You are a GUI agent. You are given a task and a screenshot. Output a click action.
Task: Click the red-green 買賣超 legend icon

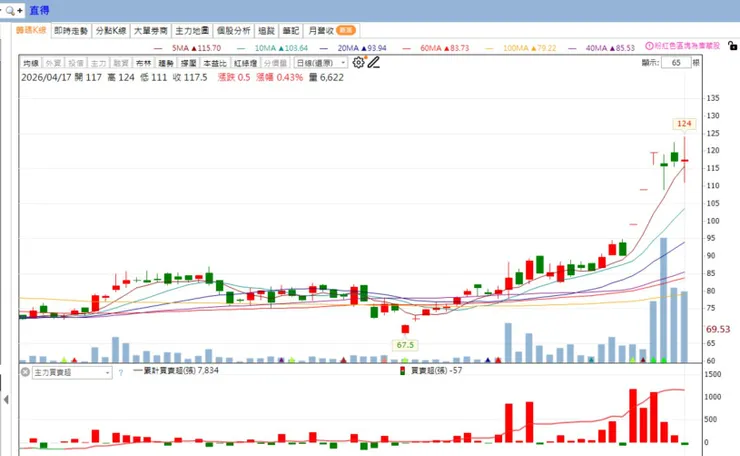(x=403, y=371)
